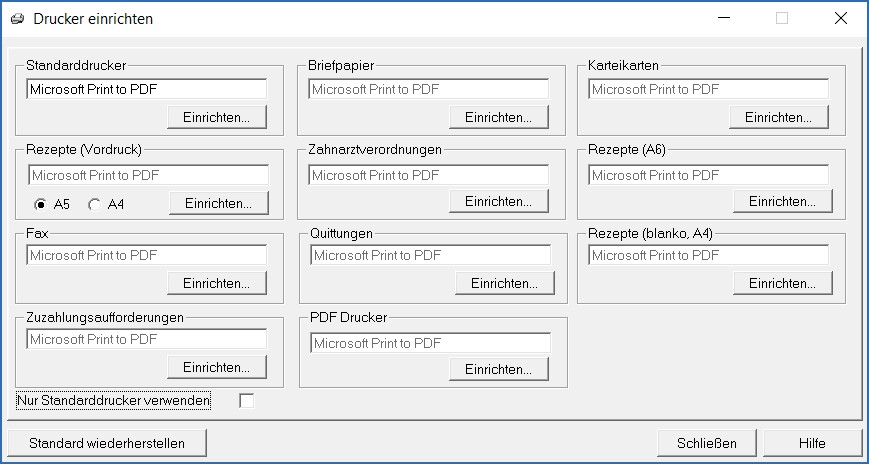Click the printer icon in title bar

pyautogui.click(x=17, y=18)
